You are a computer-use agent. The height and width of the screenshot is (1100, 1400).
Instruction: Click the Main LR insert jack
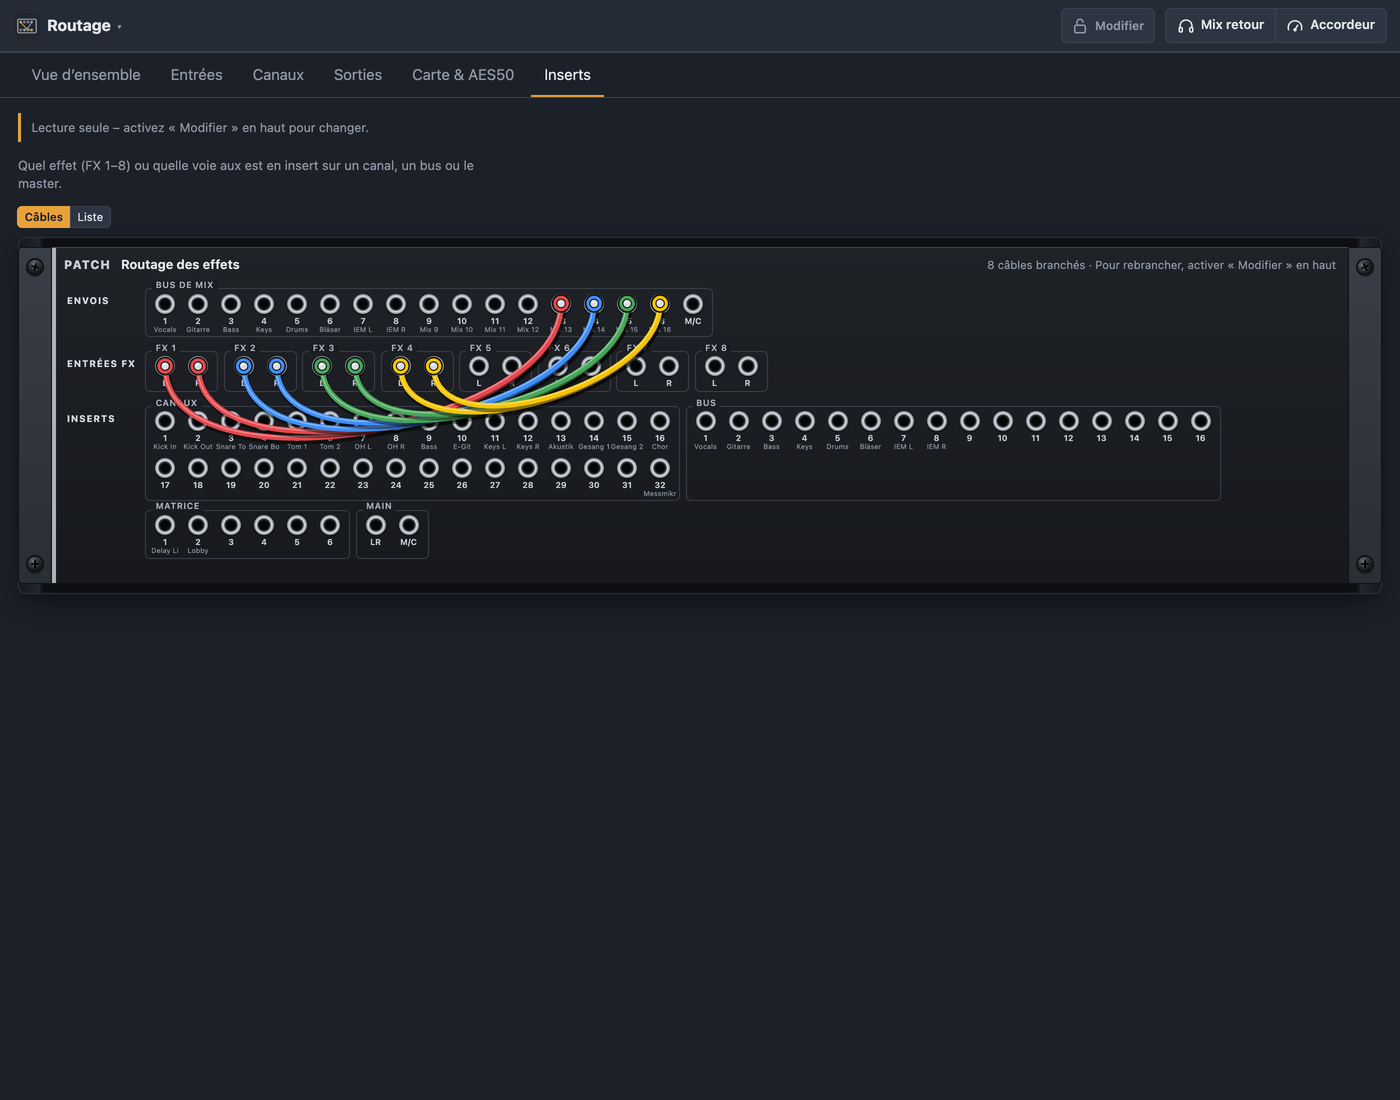point(376,525)
